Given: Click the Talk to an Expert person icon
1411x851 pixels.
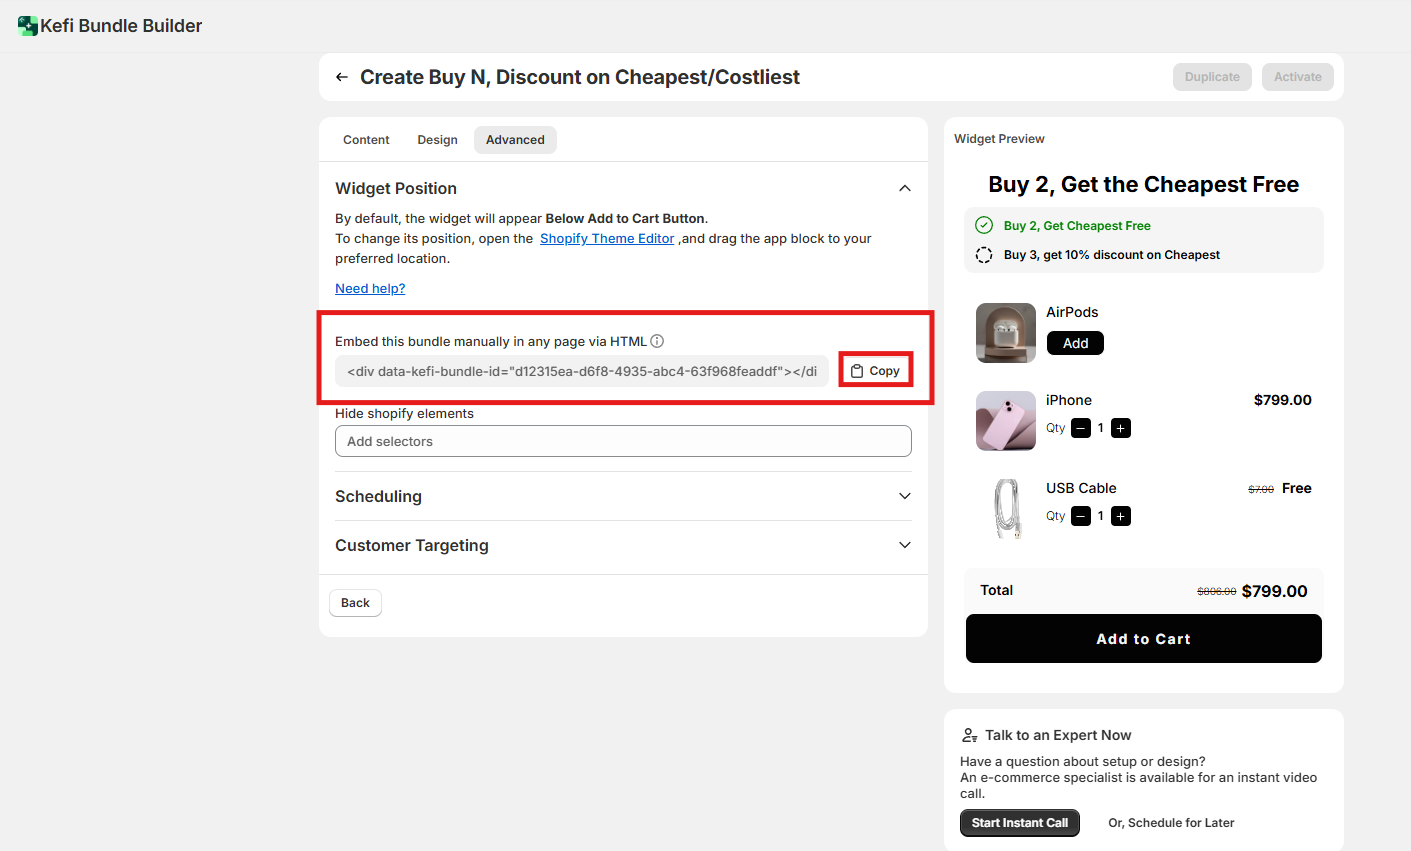Looking at the screenshot, I should click(x=969, y=735).
